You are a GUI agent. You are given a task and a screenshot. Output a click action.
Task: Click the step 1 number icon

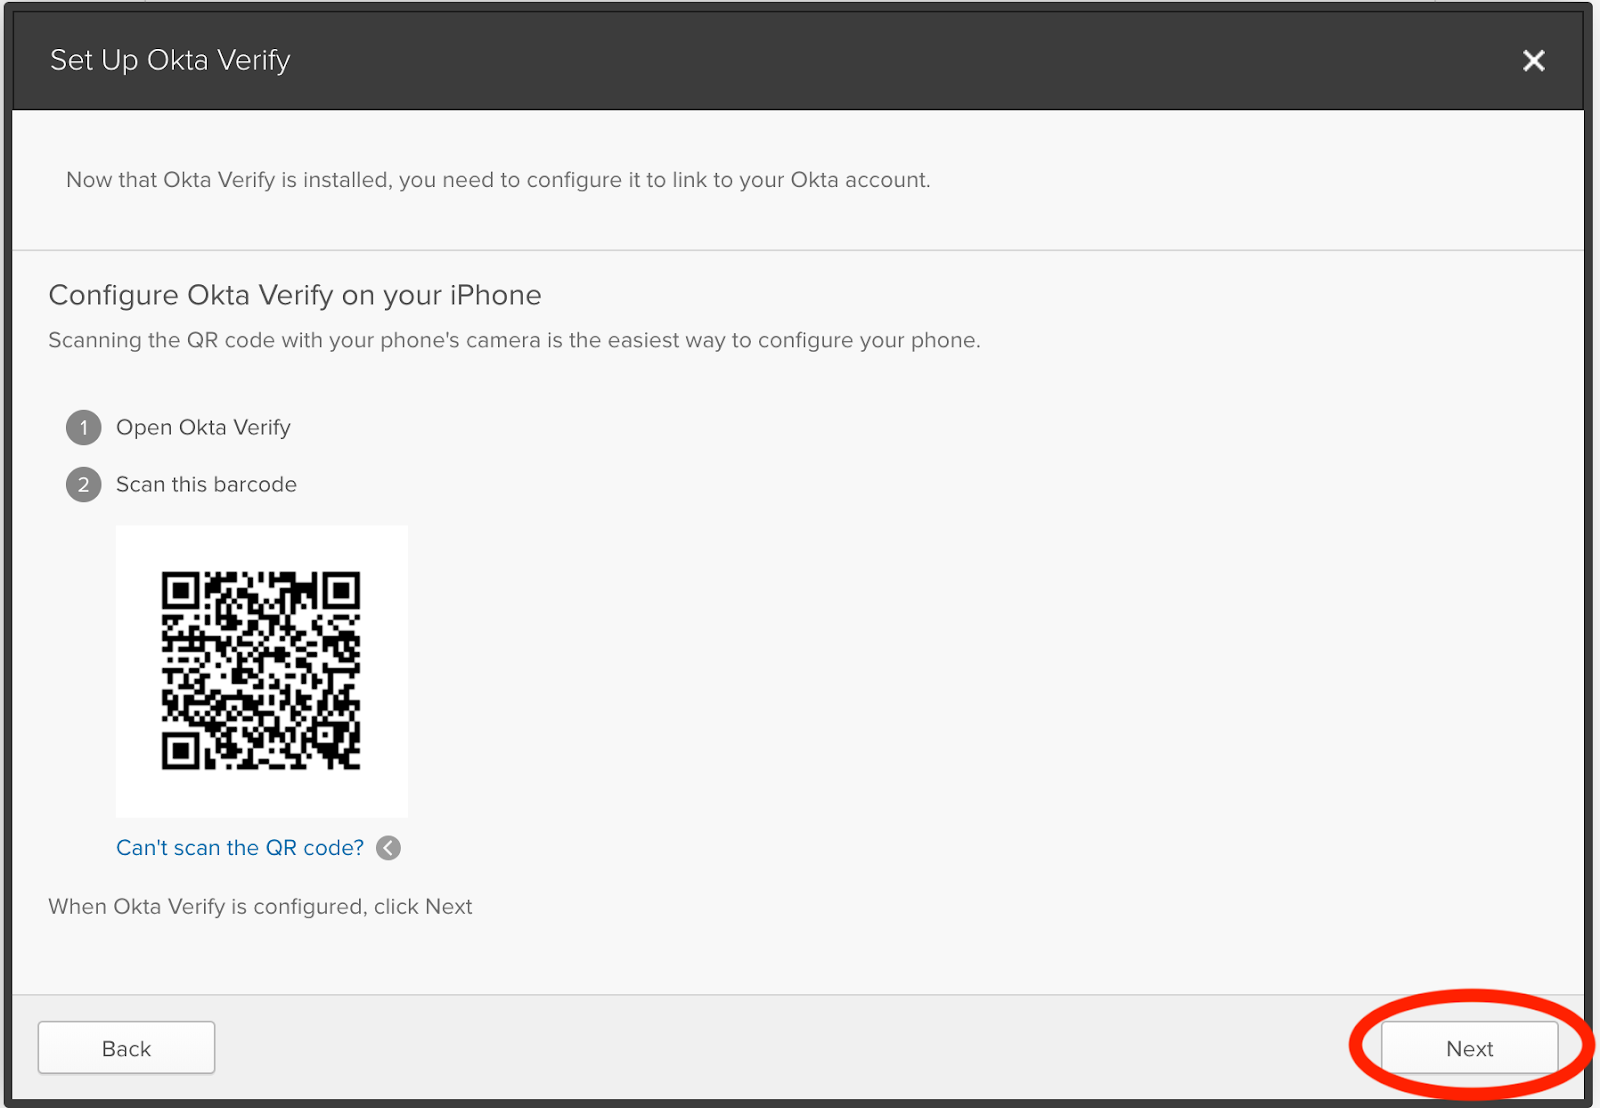tap(84, 428)
